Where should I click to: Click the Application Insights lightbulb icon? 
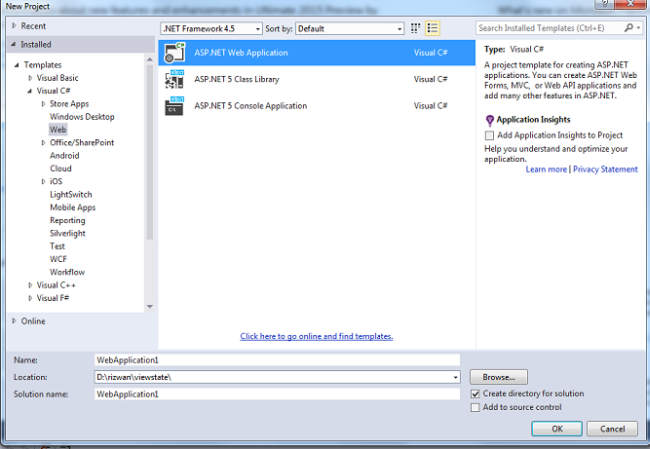point(490,120)
